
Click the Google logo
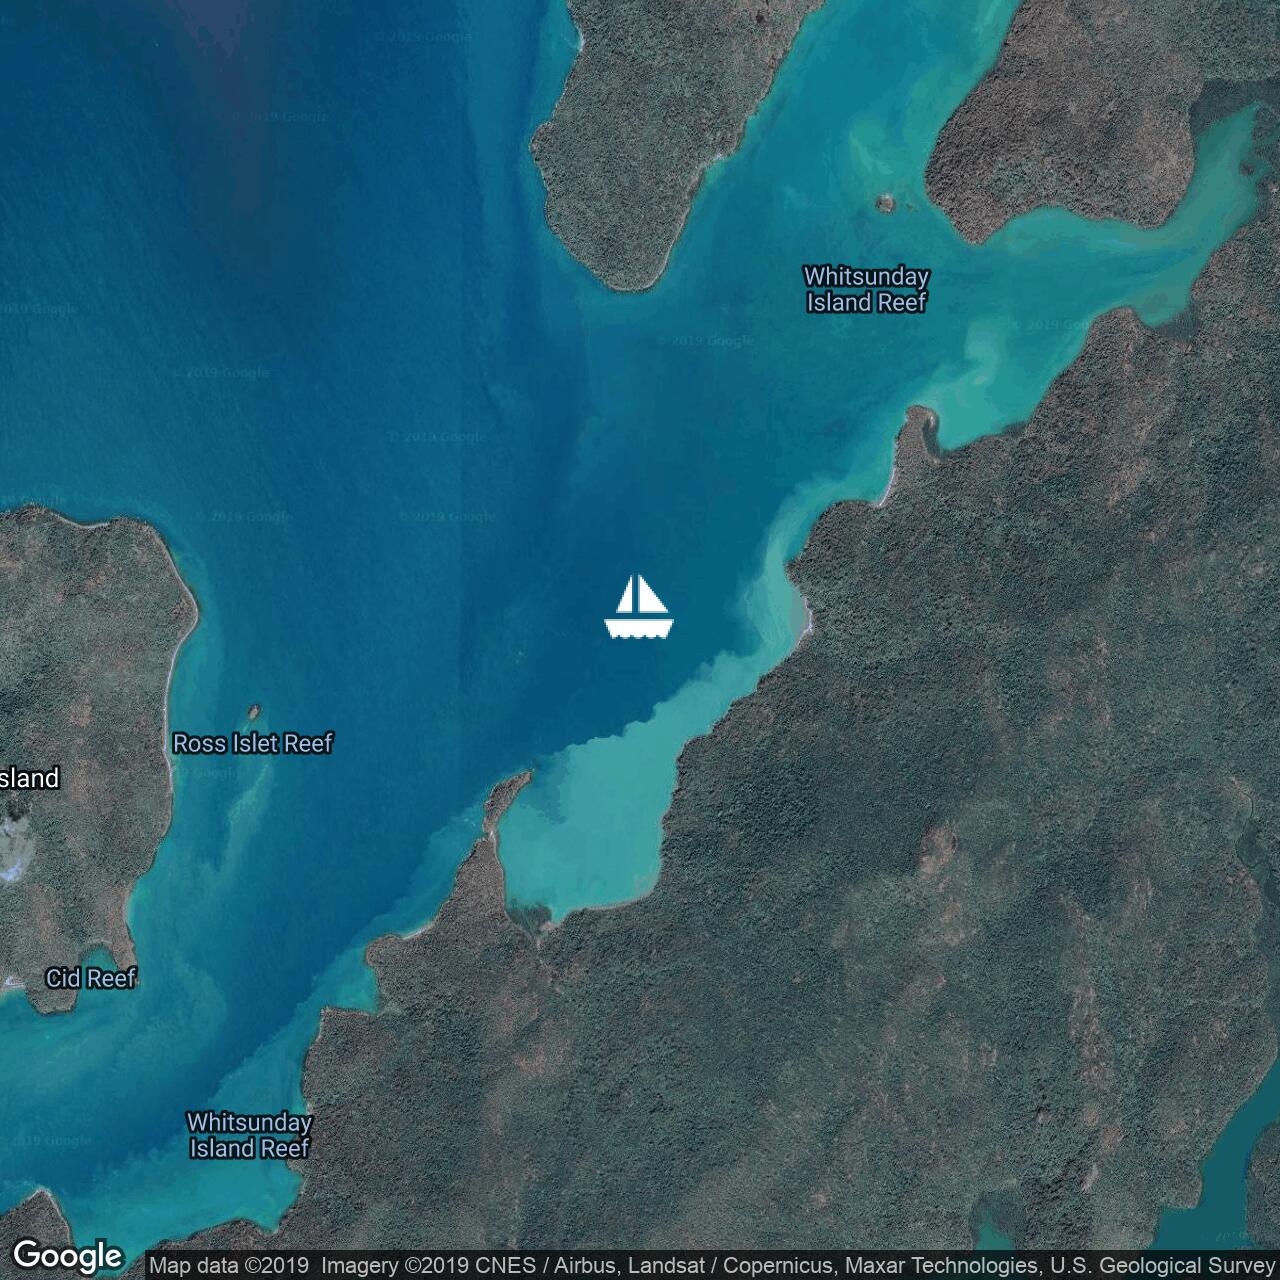pyautogui.click(x=67, y=1255)
